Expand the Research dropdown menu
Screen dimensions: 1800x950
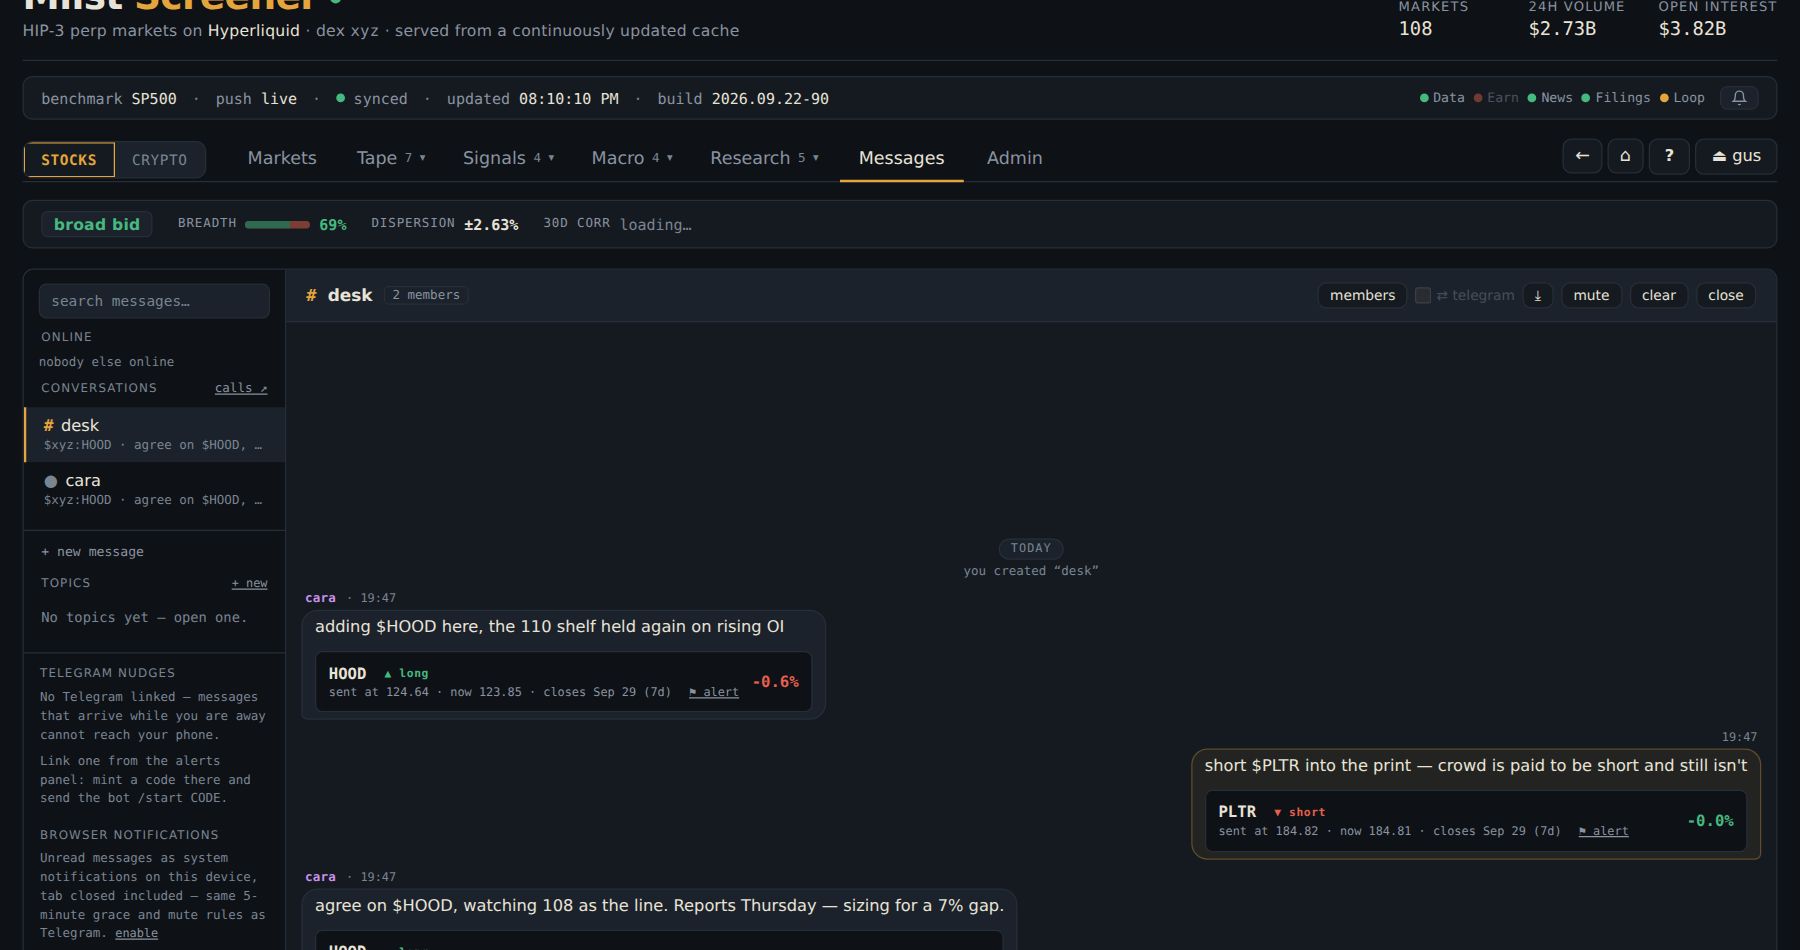click(x=765, y=158)
